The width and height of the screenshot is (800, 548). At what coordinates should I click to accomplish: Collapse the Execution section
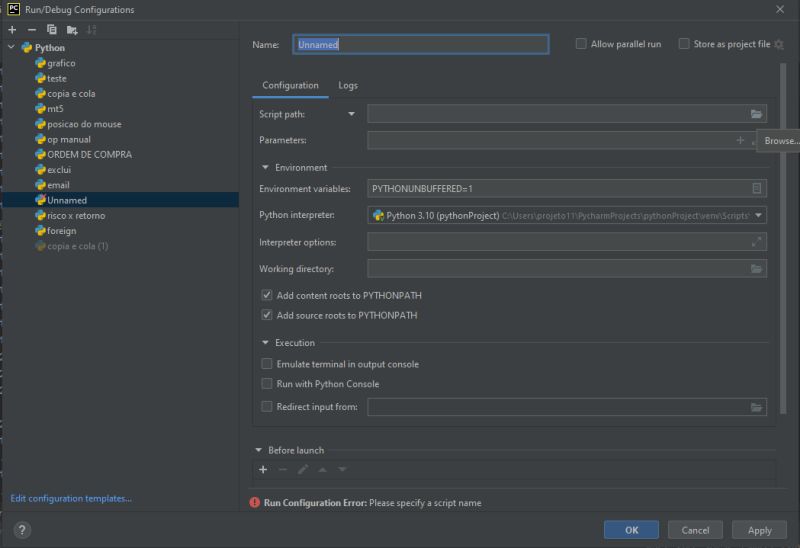[x=265, y=343]
